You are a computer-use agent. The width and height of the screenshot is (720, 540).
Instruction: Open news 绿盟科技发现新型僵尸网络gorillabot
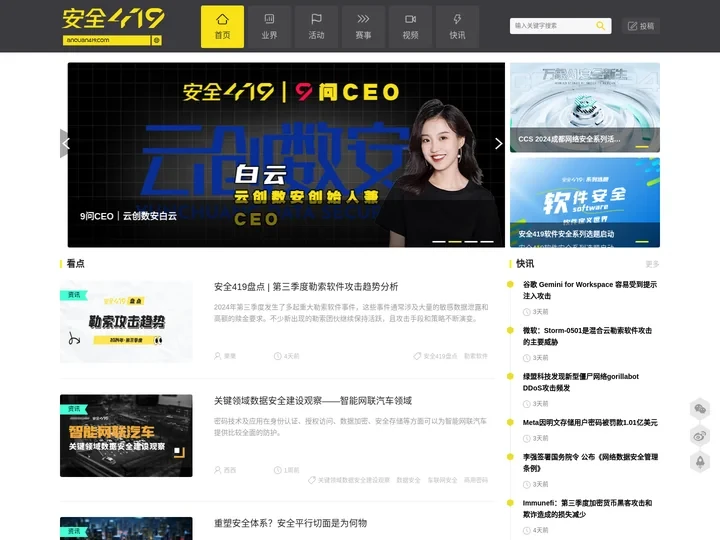tap(581, 382)
